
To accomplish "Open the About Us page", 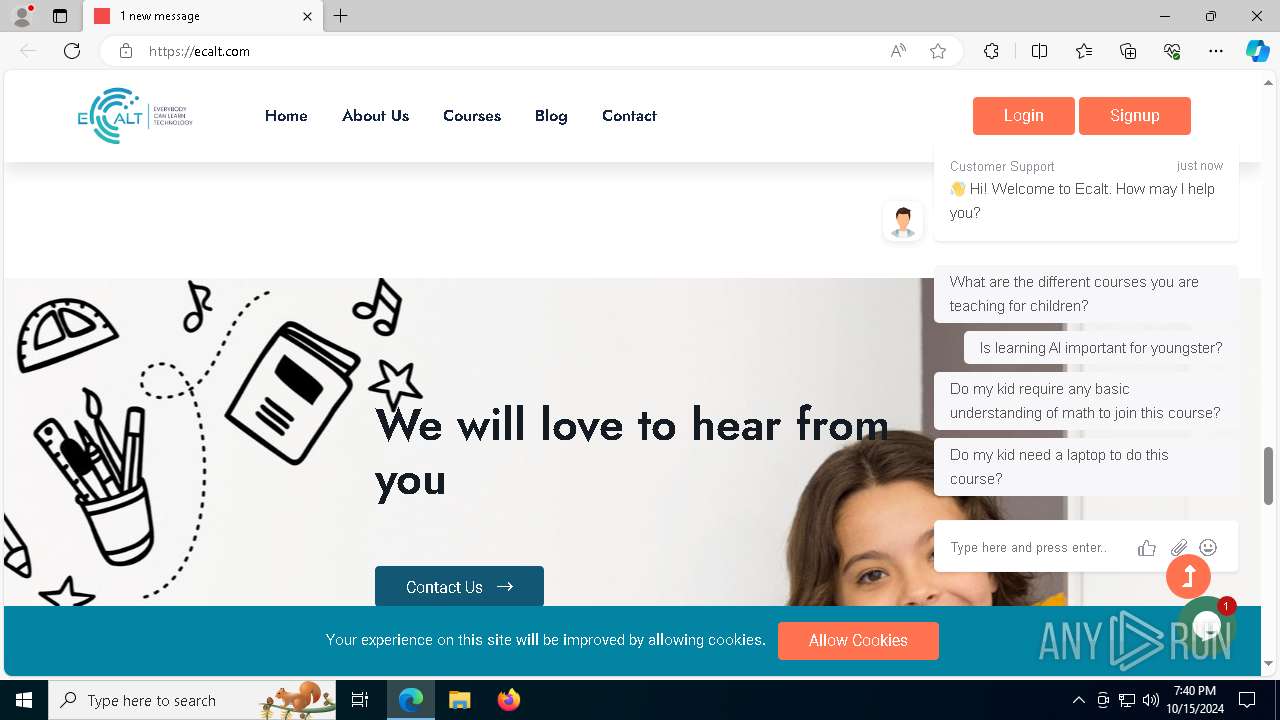I will 375,116.
